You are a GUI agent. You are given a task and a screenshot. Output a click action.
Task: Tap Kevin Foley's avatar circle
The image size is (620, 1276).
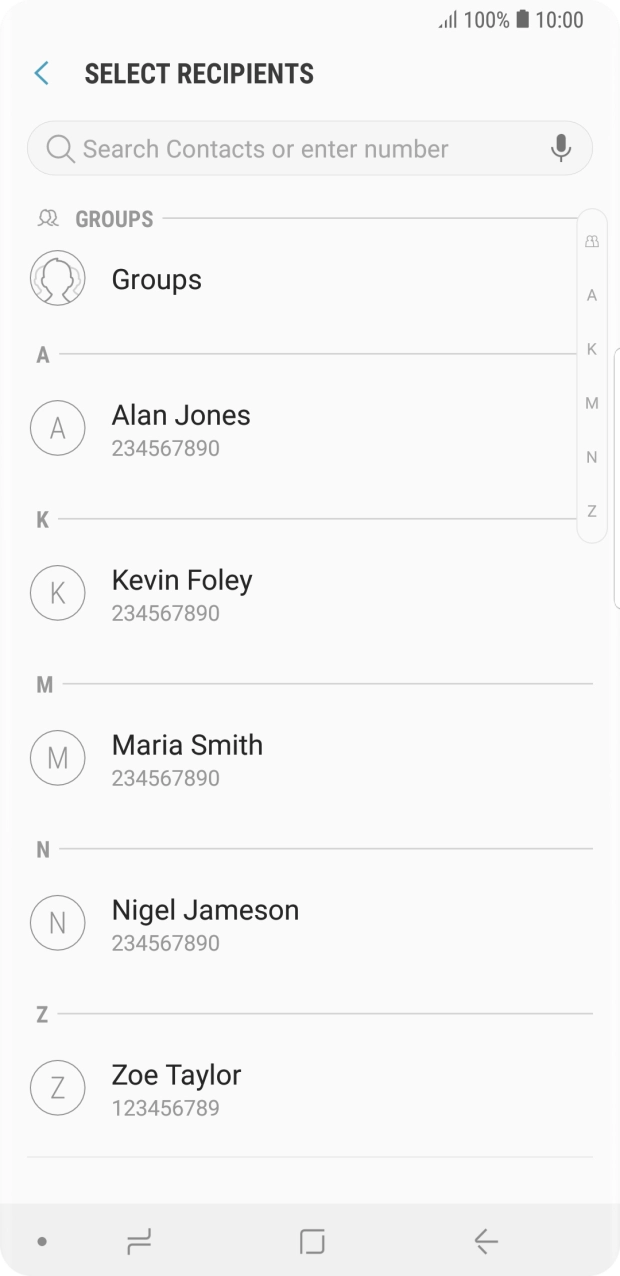click(57, 592)
